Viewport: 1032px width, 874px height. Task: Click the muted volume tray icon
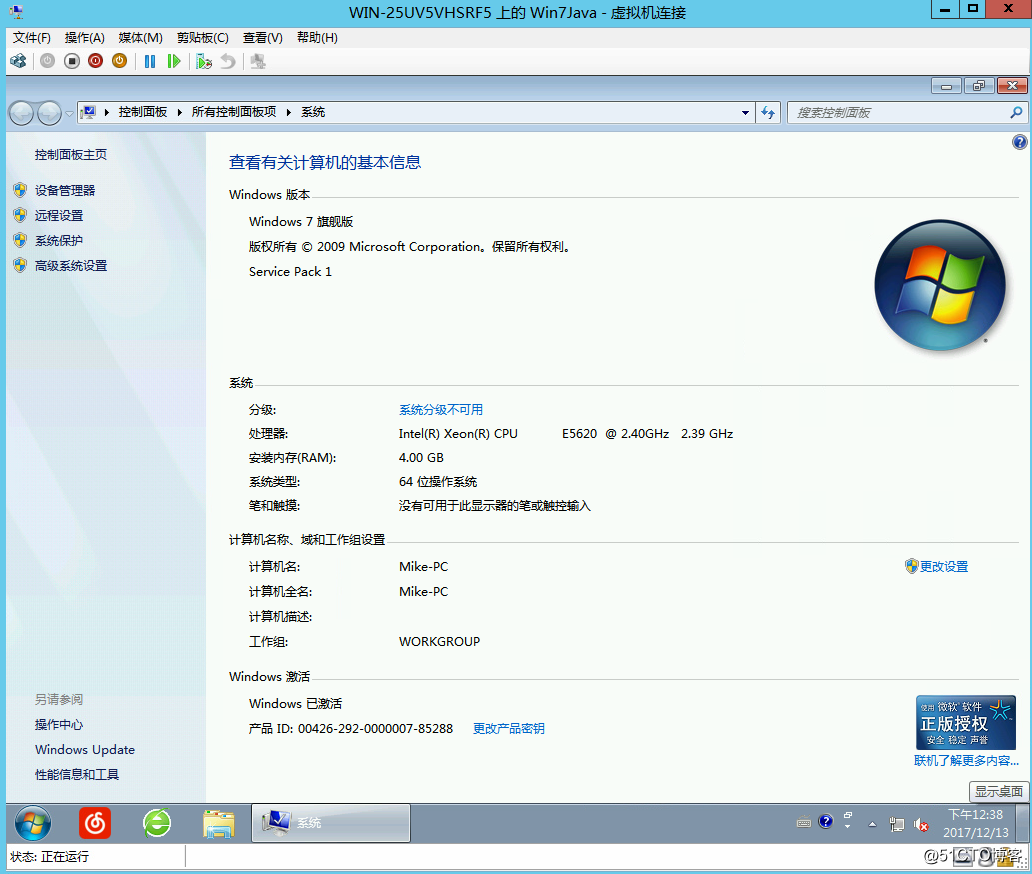(x=921, y=824)
